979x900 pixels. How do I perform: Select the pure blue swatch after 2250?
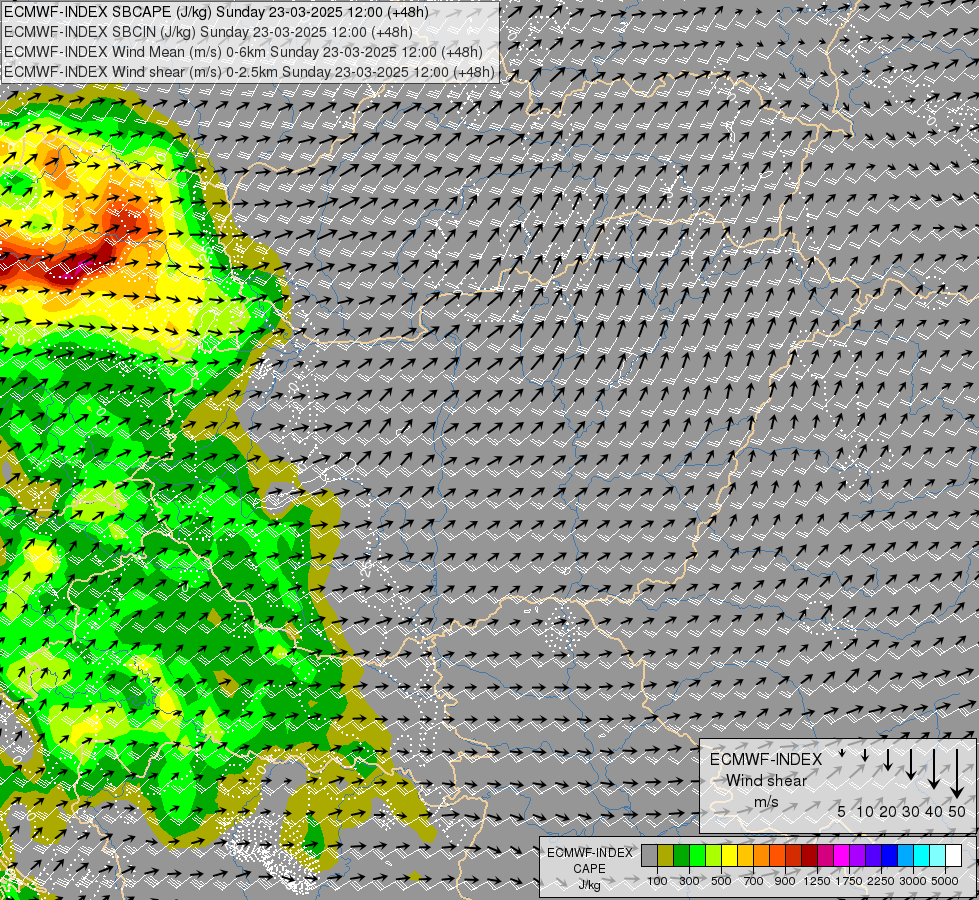pos(890,855)
